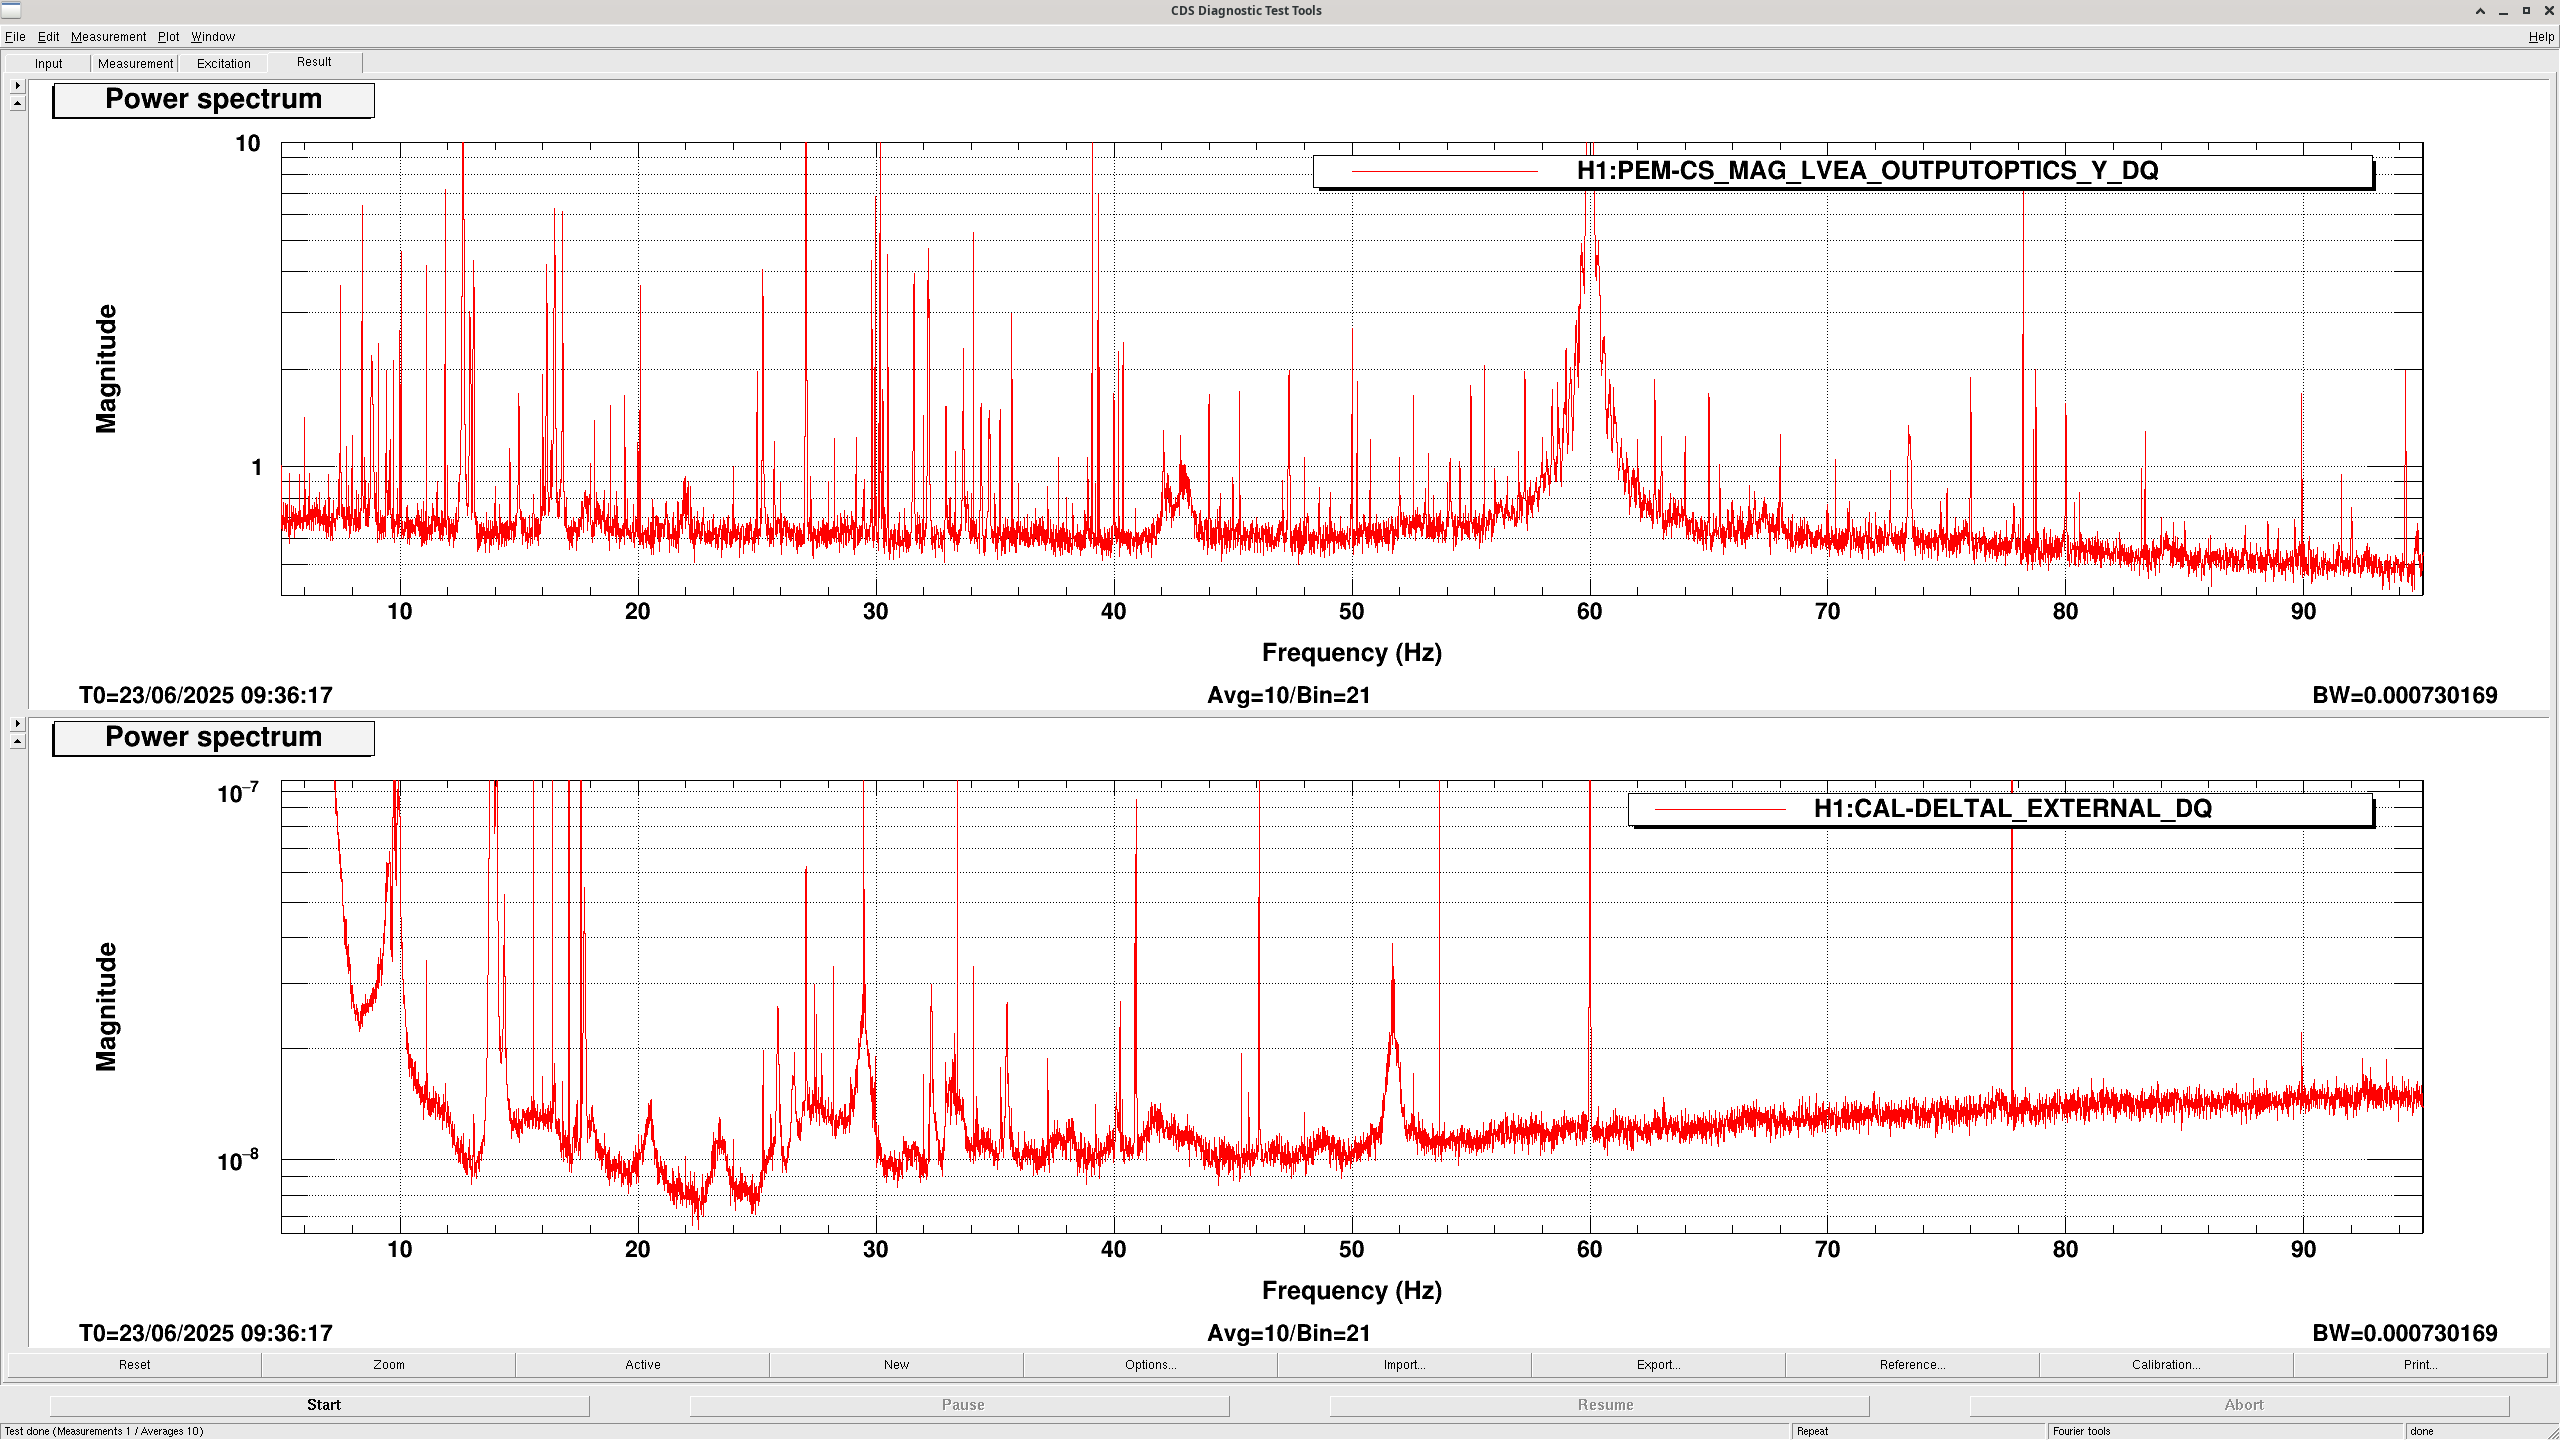Open the Plot menu
The image size is (2560, 1440).
click(168, 37)
